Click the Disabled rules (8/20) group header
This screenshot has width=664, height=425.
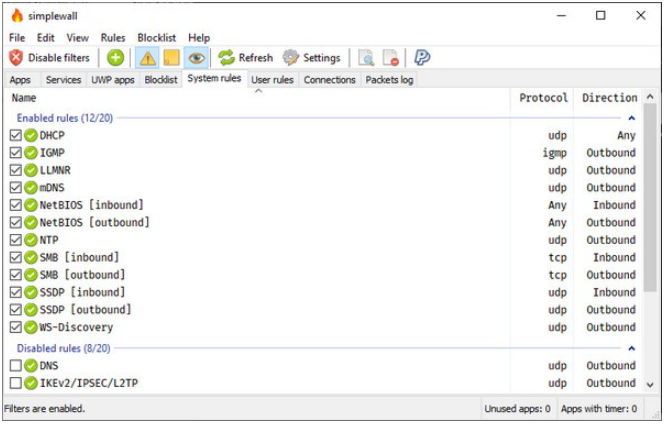point(64,348)
